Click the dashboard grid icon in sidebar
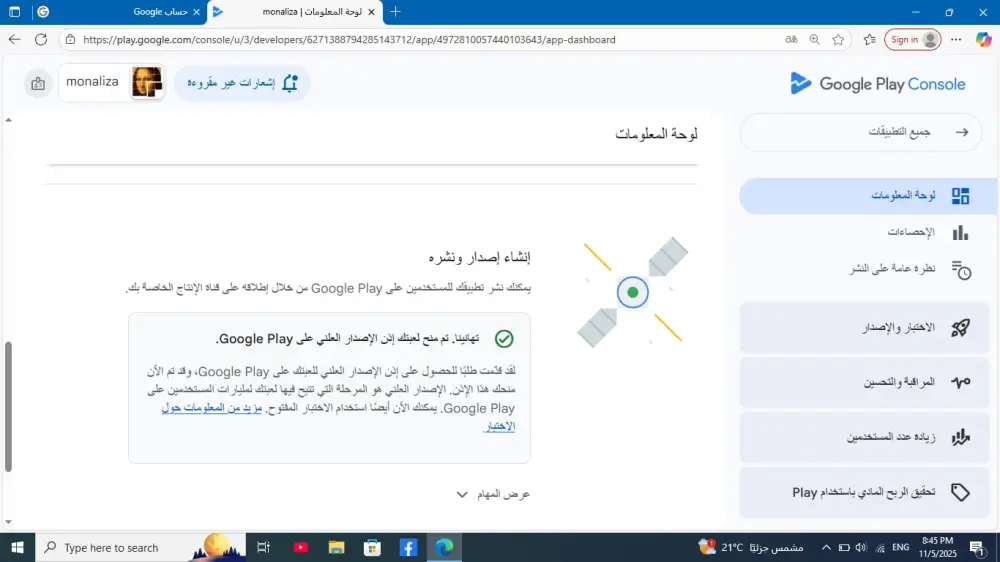Screen dimensions: 1000x562 point(960,196)
